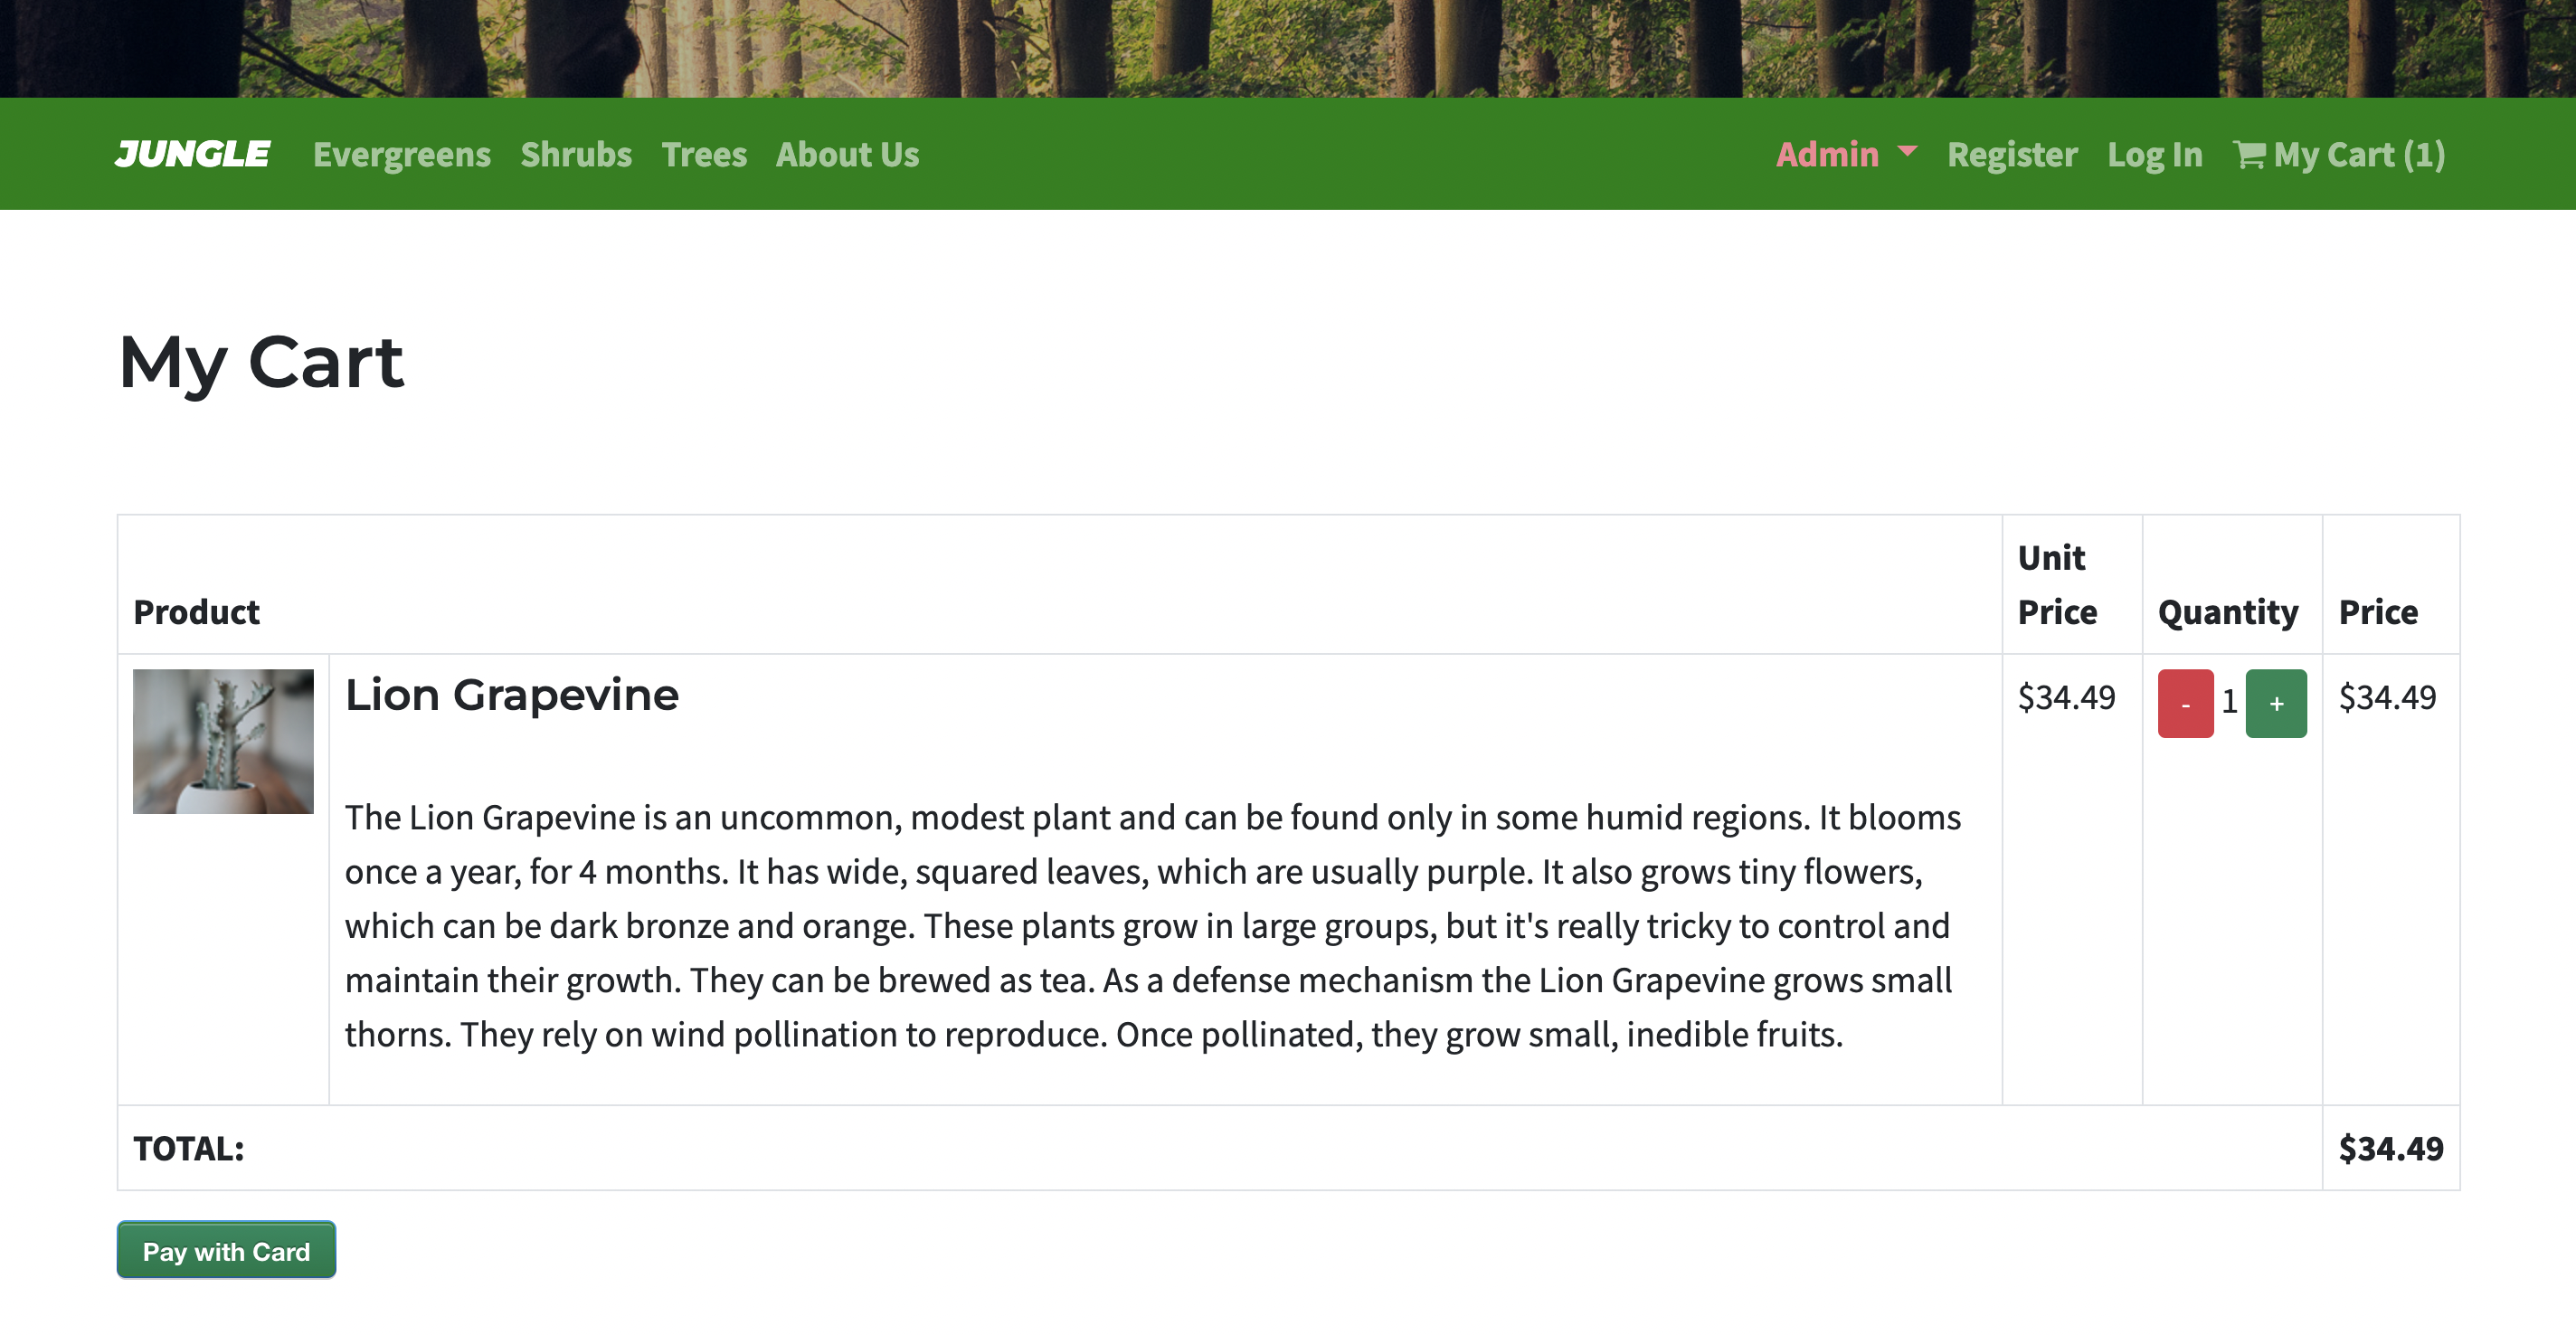Navigate to the Evergreens section
The width and height of the screenshot is (2576, 1335).
tap(402, 154)
